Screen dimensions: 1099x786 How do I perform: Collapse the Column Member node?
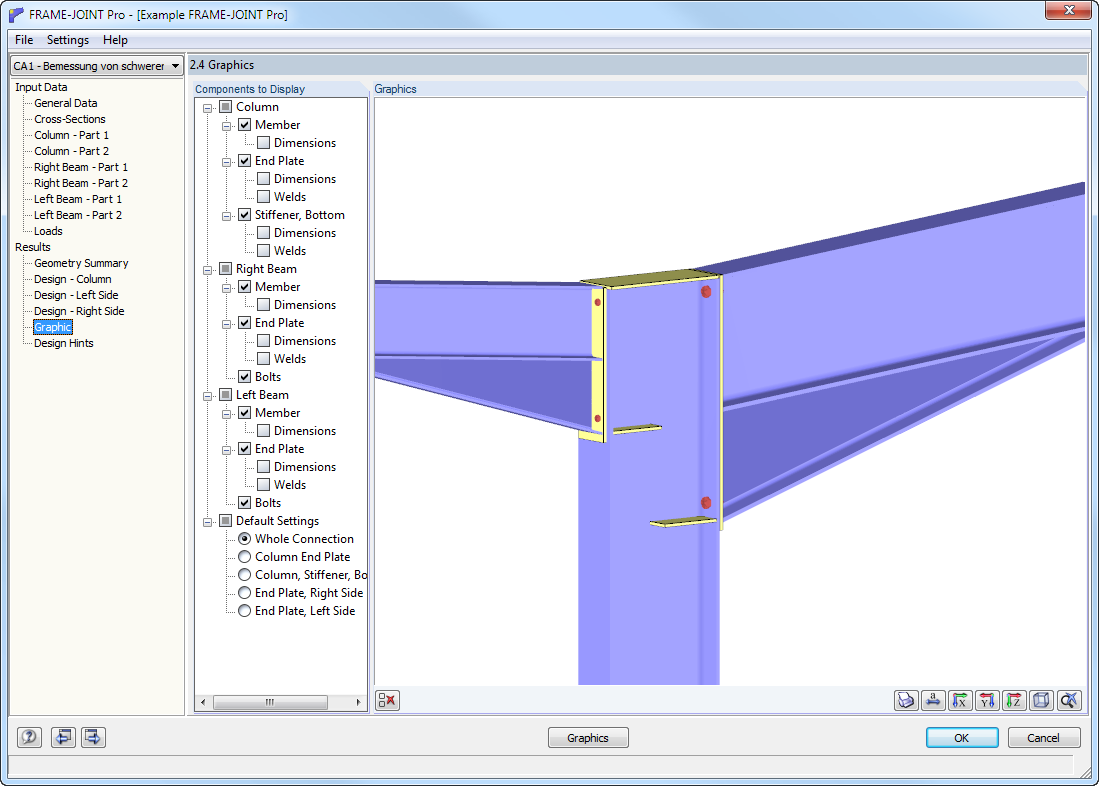click(x=226, y=126)
